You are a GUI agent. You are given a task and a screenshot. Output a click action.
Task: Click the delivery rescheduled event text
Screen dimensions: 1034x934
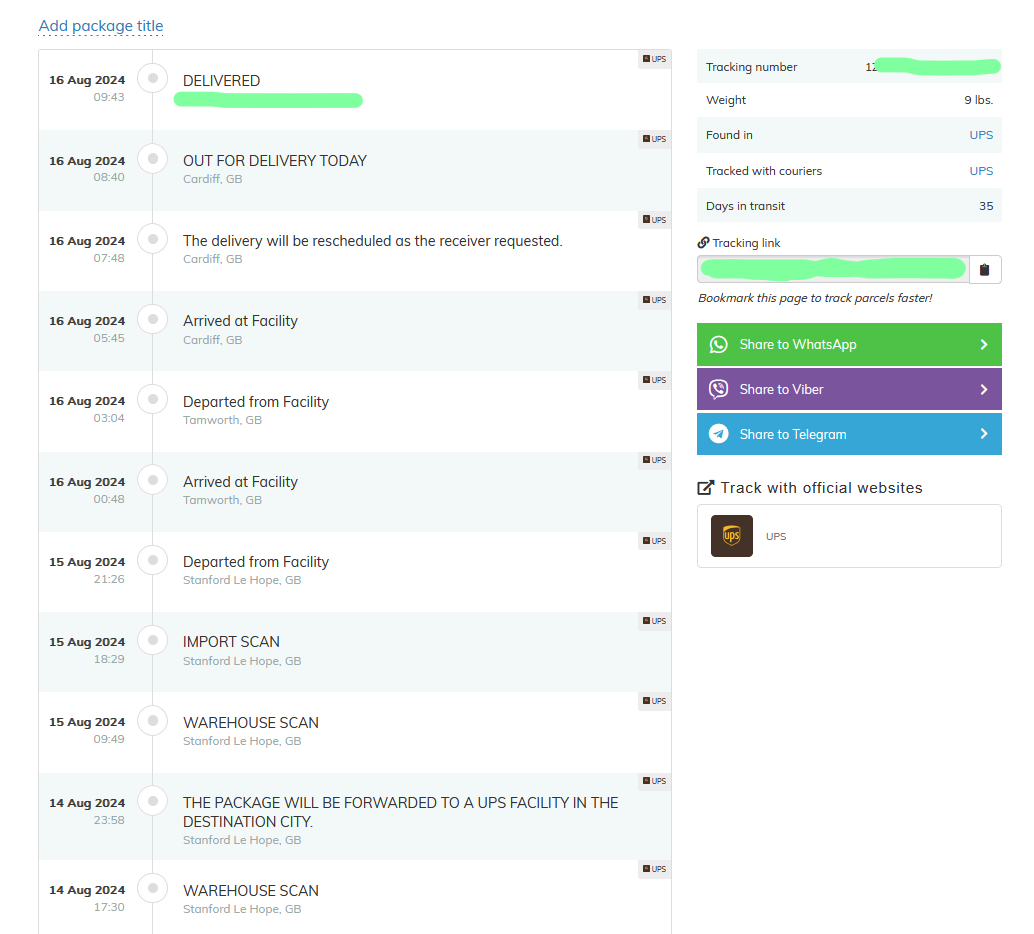[x=372, y=241]
